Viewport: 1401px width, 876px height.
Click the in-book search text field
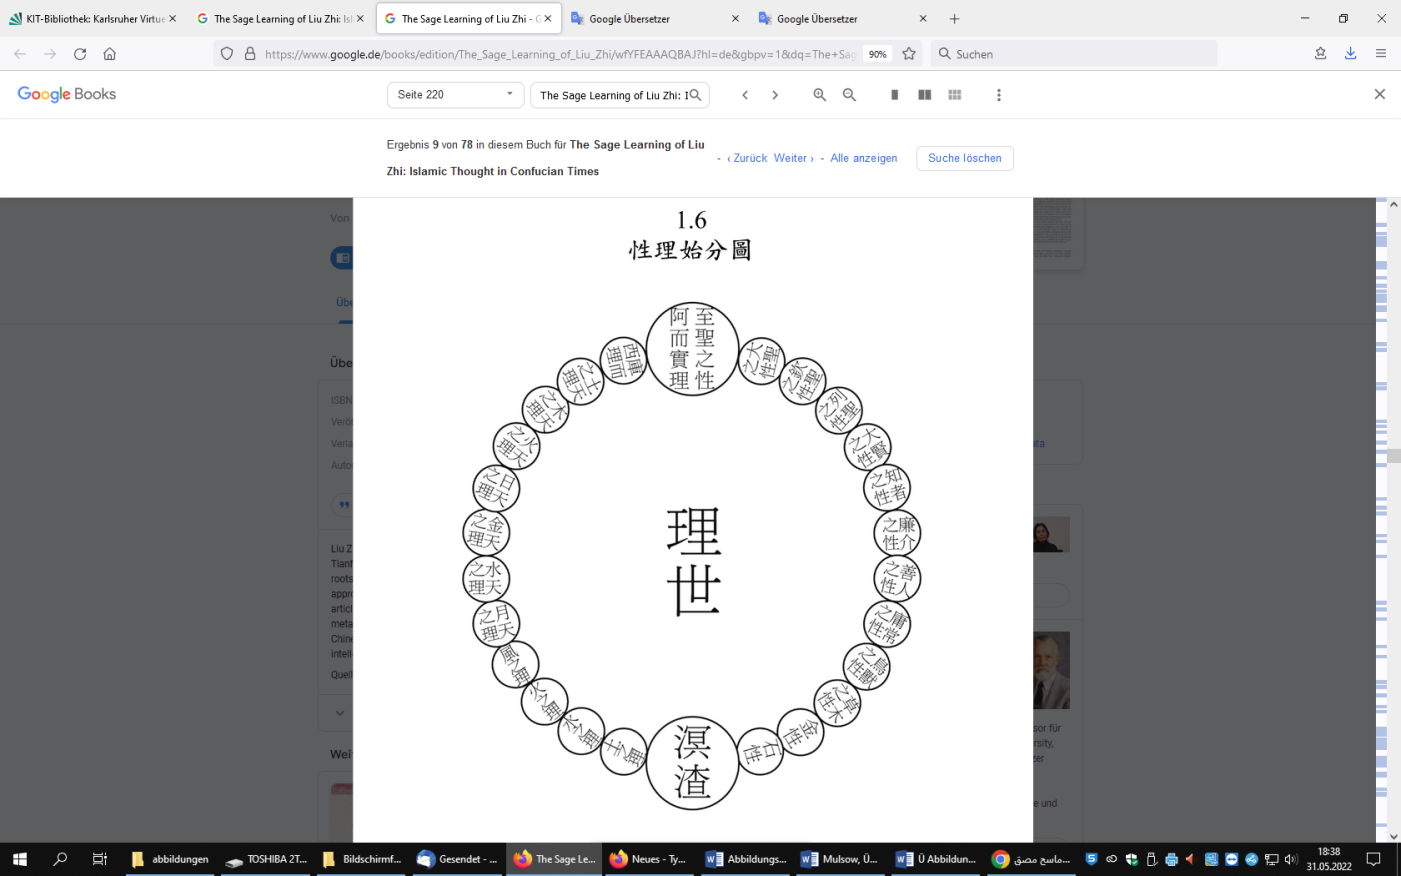[x=613, y=95]
